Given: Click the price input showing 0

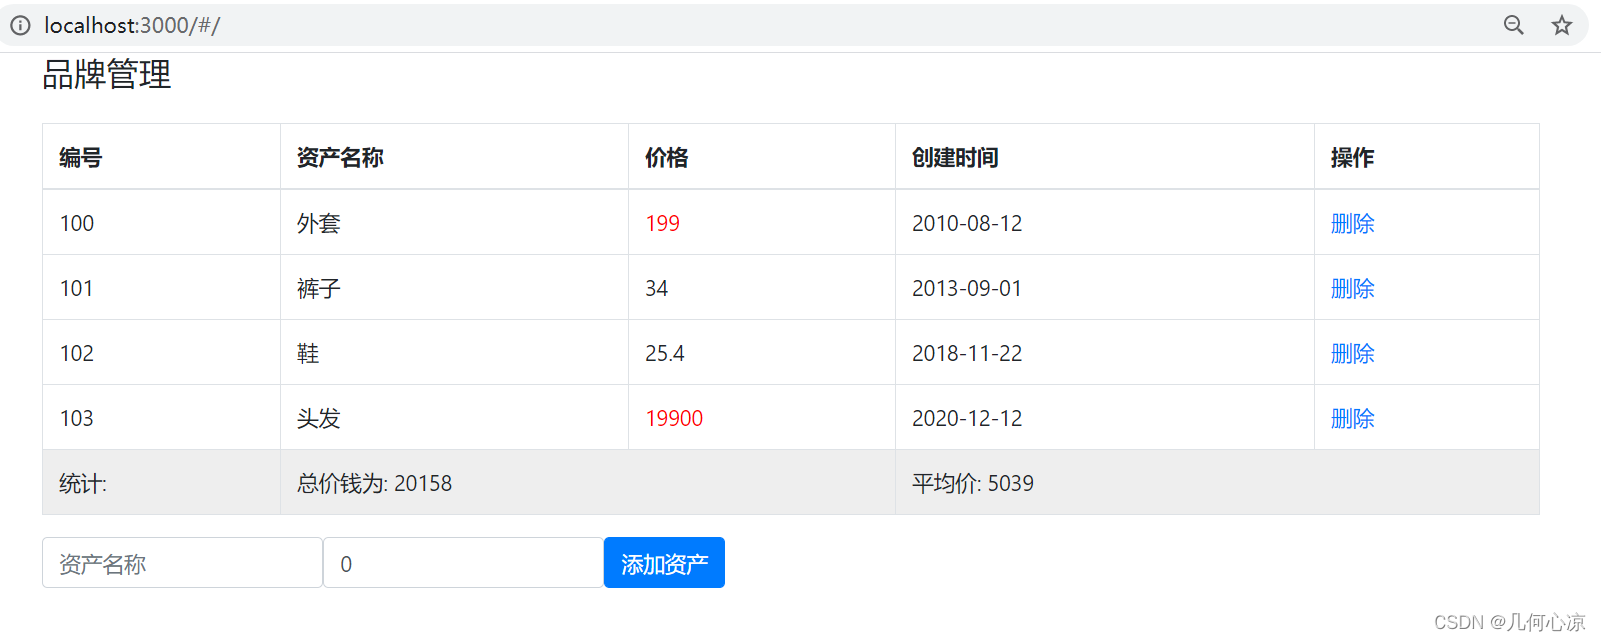Looking at the screenshot, I should tap(463, 563).
